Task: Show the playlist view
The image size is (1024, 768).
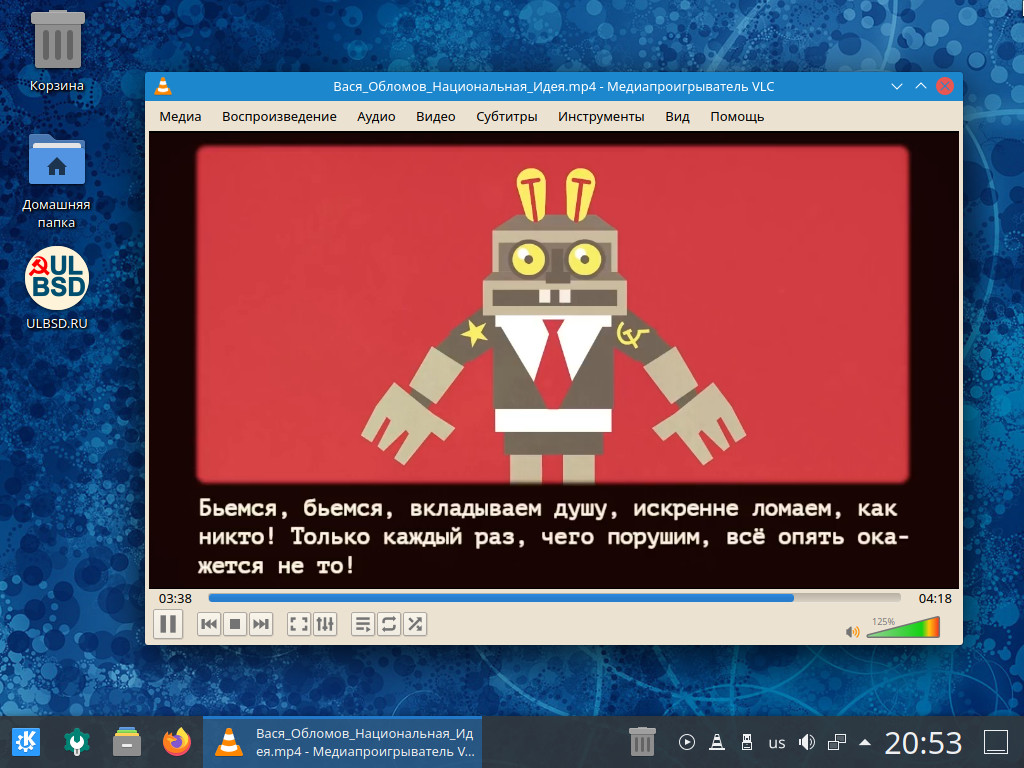Action: [x=363, y=625]
